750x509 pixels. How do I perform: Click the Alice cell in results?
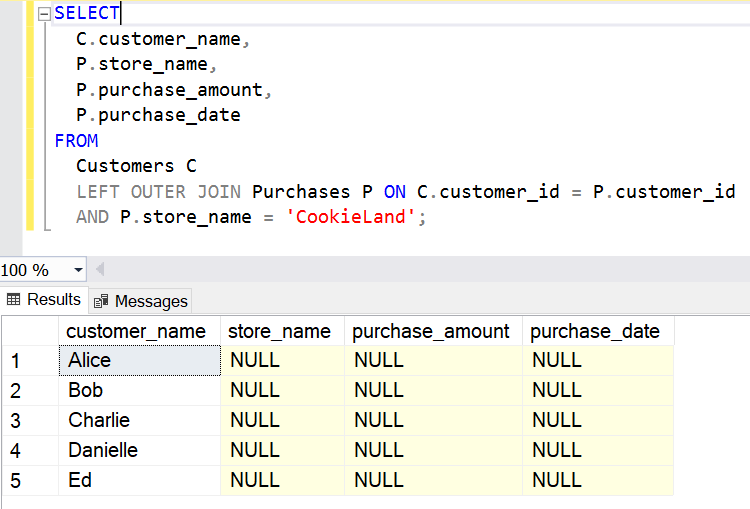click(138, 361)
